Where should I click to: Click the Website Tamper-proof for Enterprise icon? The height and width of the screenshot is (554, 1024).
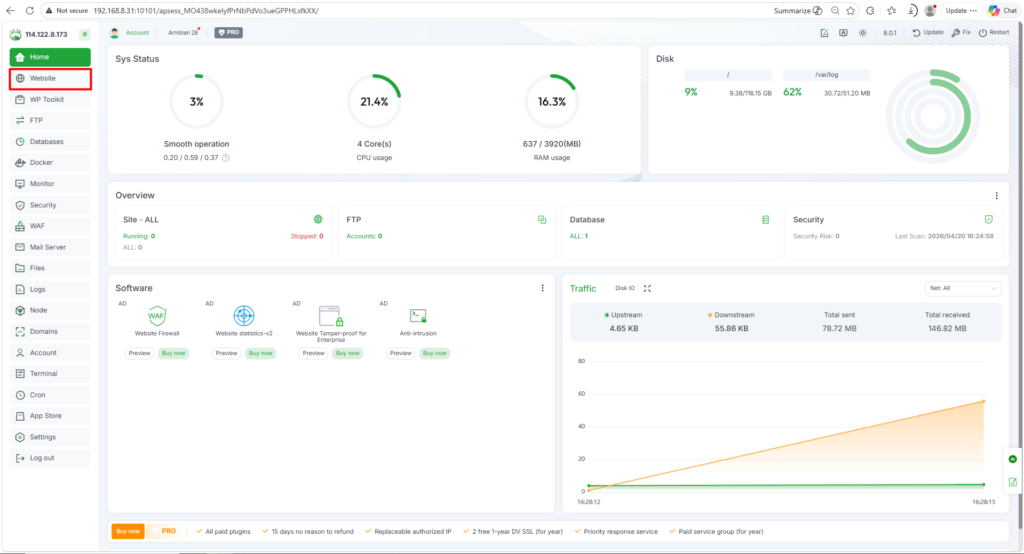(331, 316)
